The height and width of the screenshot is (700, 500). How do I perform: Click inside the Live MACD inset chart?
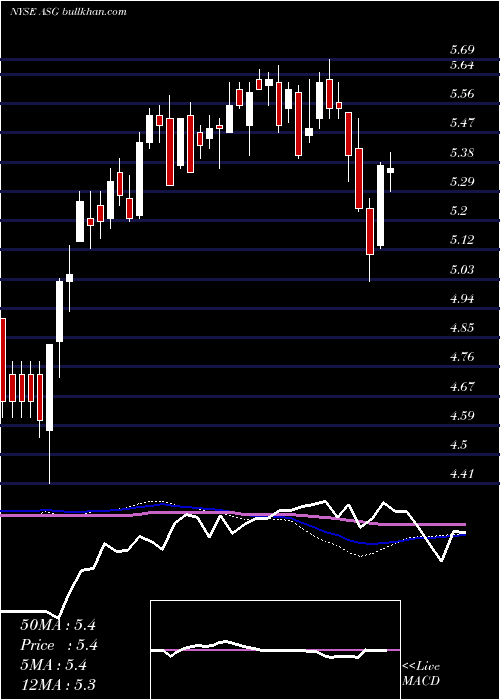[275, 650]
